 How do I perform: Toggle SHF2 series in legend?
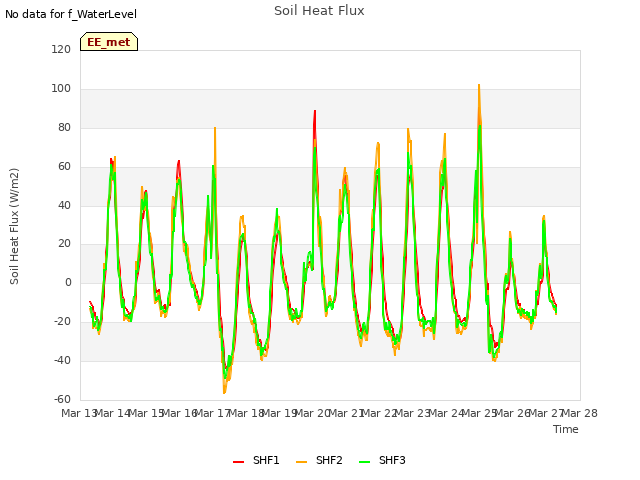pyautogui.click(x=319, y=460)
